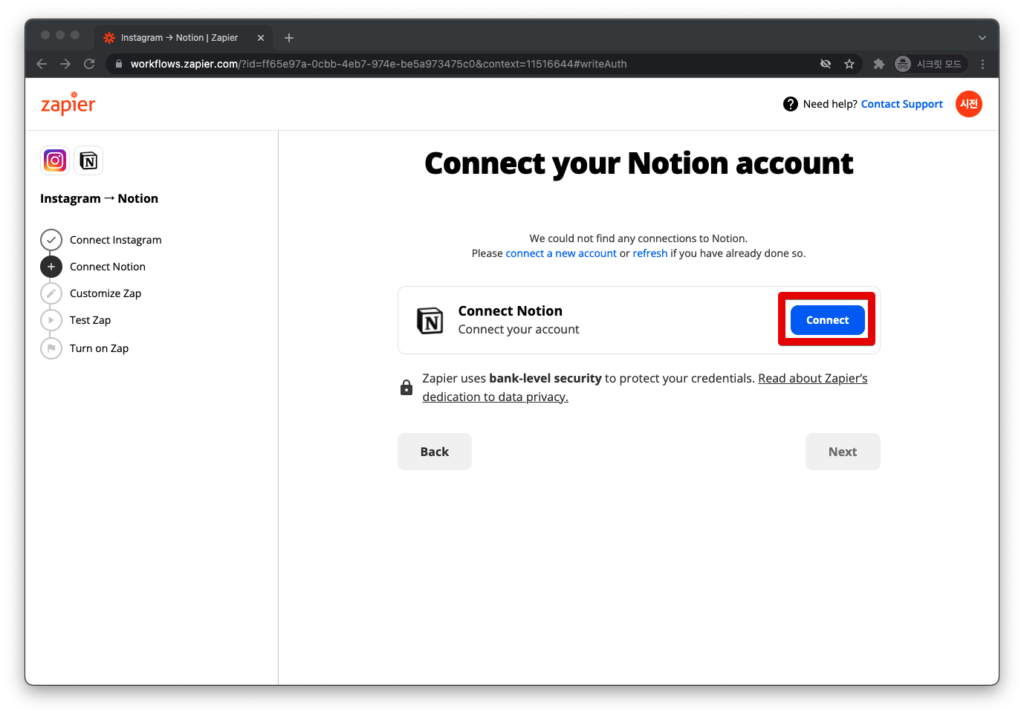
Task: Click the lock icon next to security note
Action: [x=406, y=387]
